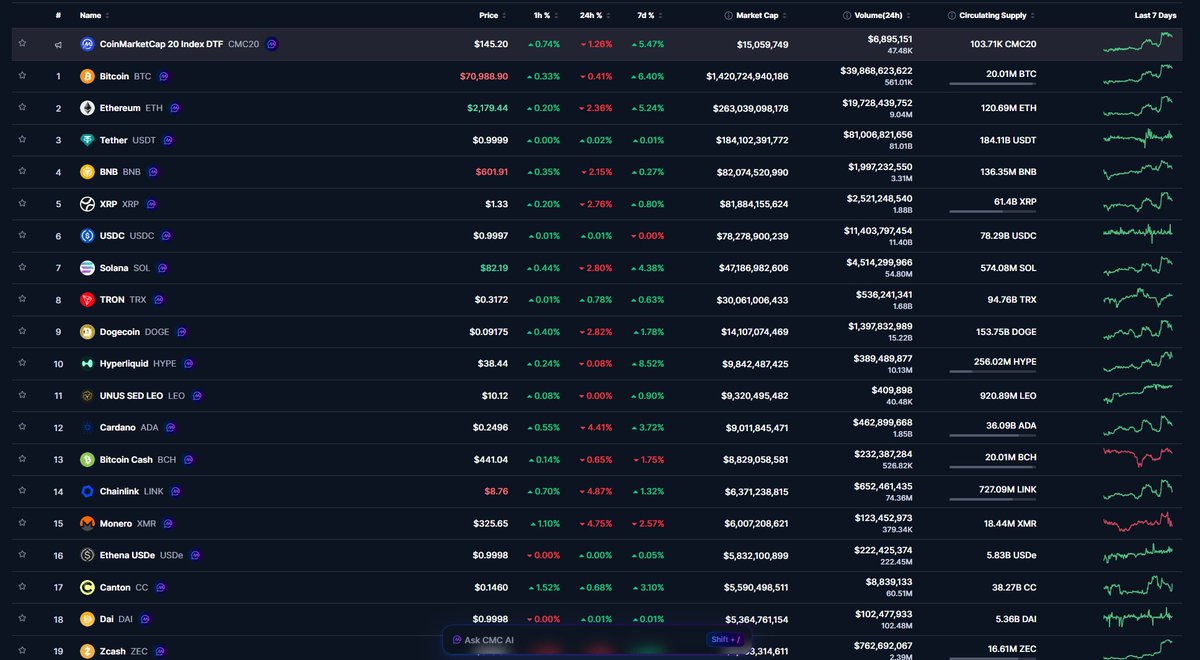Screen dimensions: 1200x660
Task: Toggle the watchlist star for Dai
Action: (x=22, y=619)
